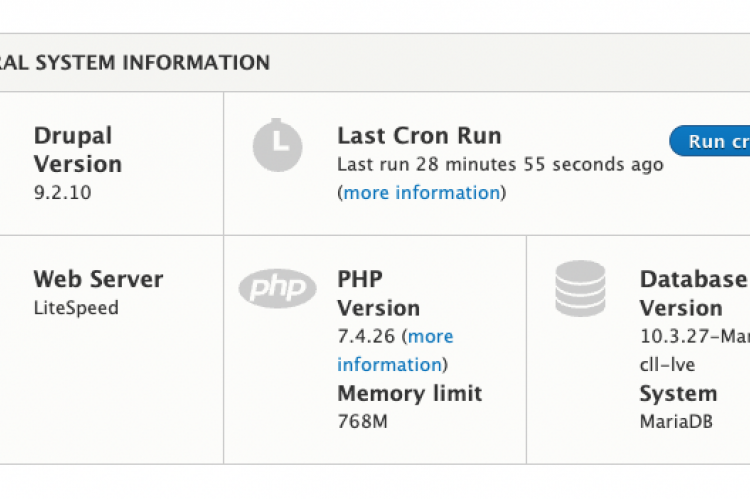Select the version number 9.2.10
This screenshot has width=750, height=499.
click(62, 193)
